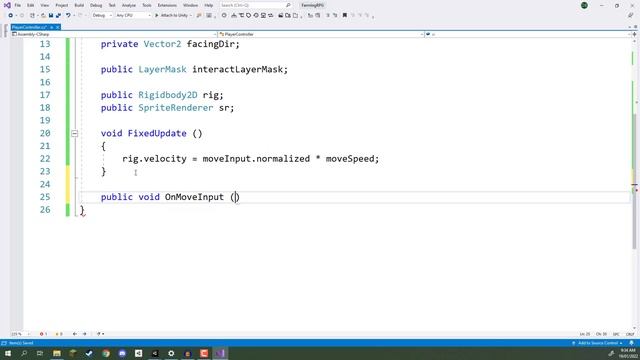Open the Tools menu
The height and width of the screenshot is (360, 640).
(x=147, y=5)
